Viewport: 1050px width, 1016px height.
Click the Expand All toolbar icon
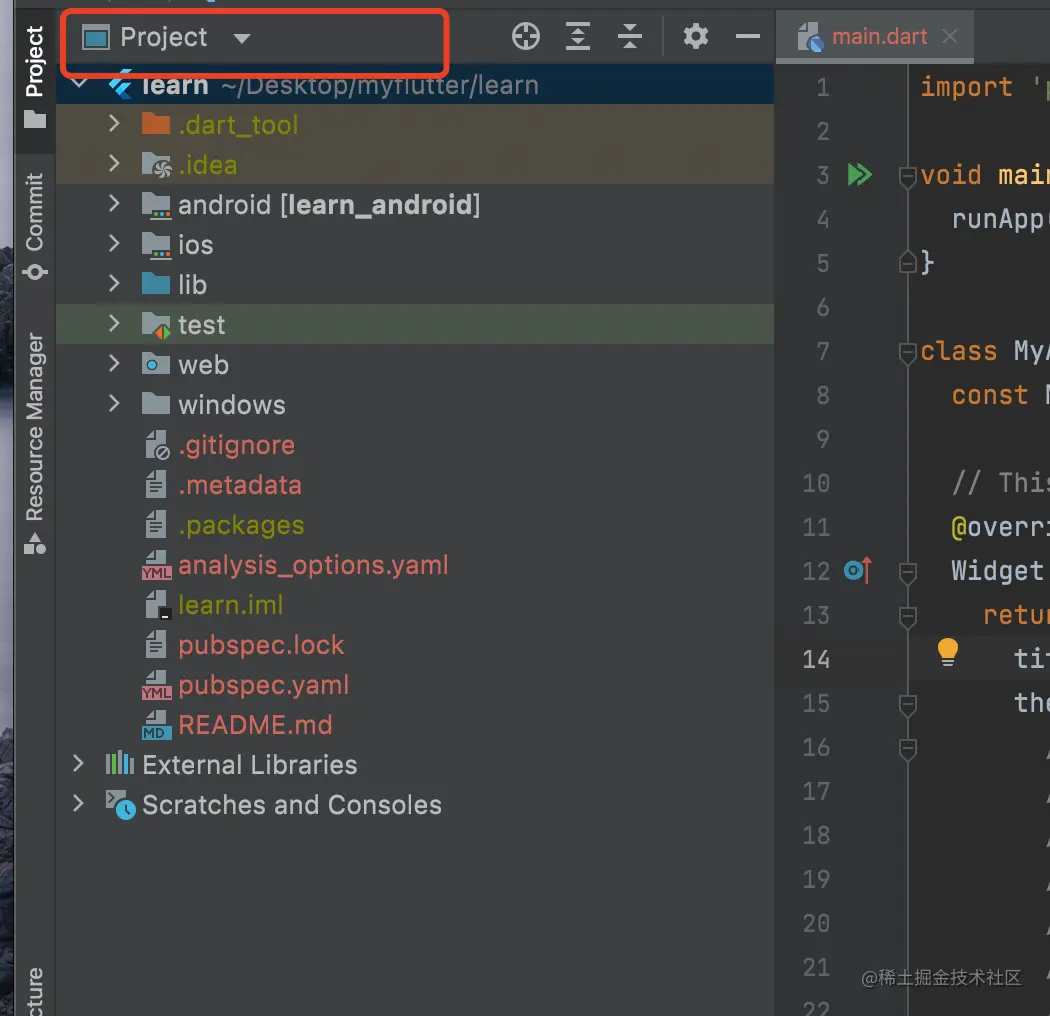tap(578, 36)
